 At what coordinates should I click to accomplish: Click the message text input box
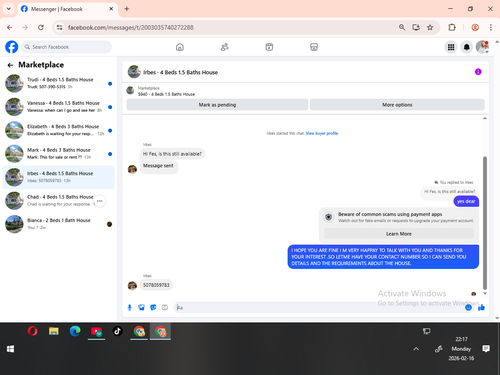[319, 307]
